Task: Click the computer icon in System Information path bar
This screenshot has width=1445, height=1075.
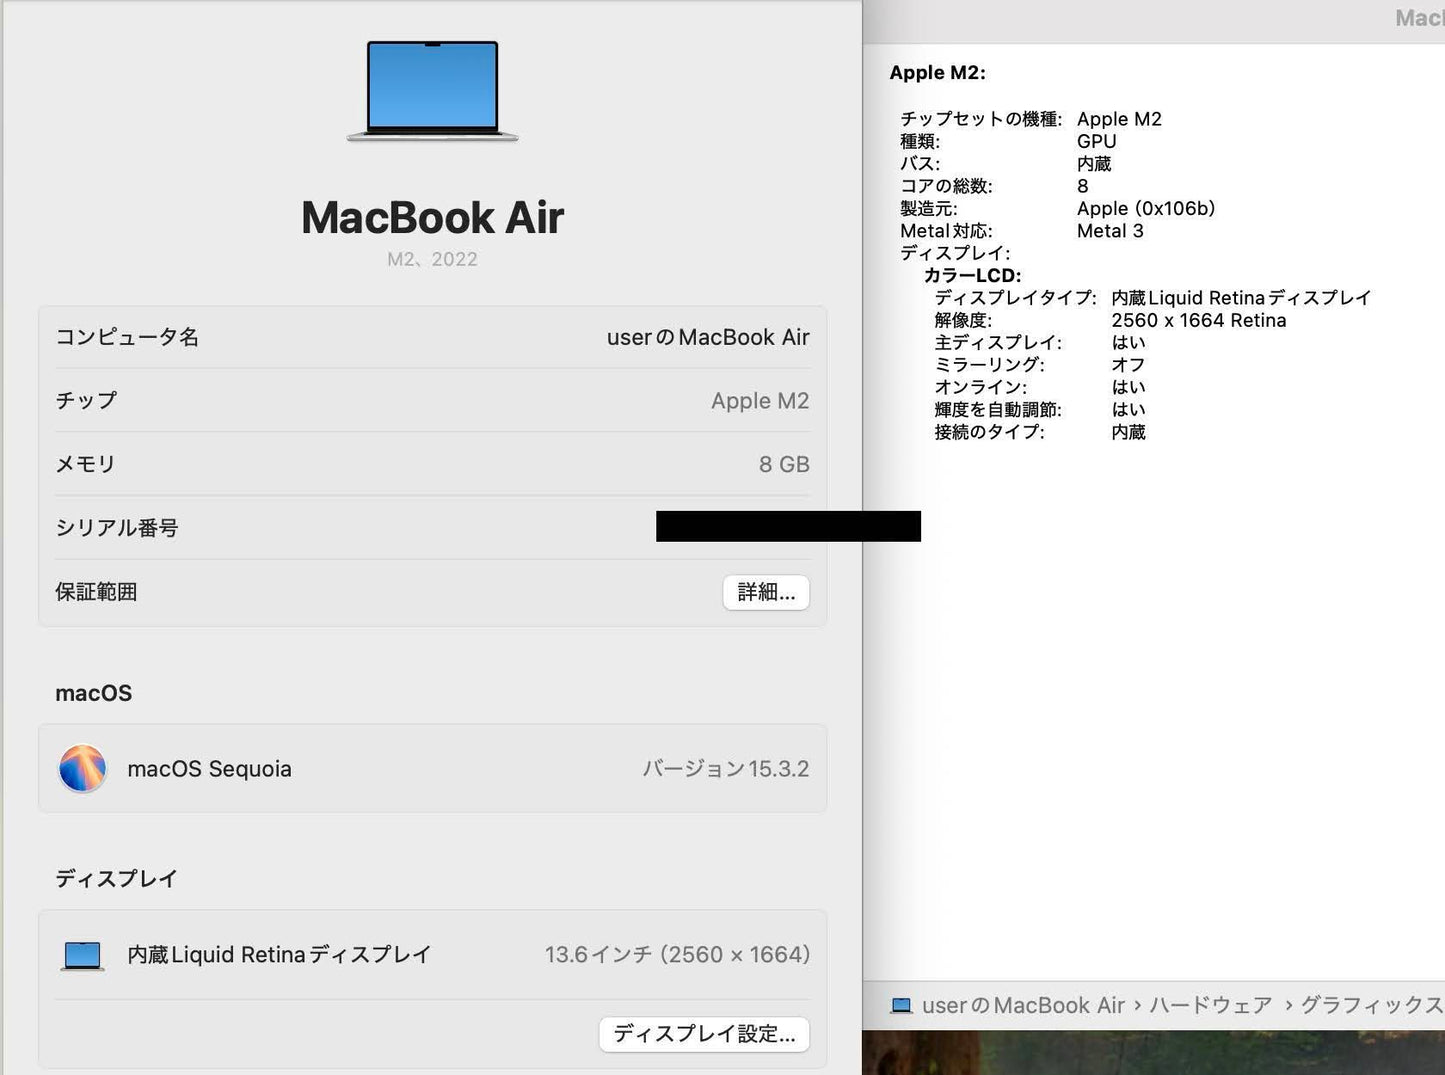Action: (x=901, y=1006)
